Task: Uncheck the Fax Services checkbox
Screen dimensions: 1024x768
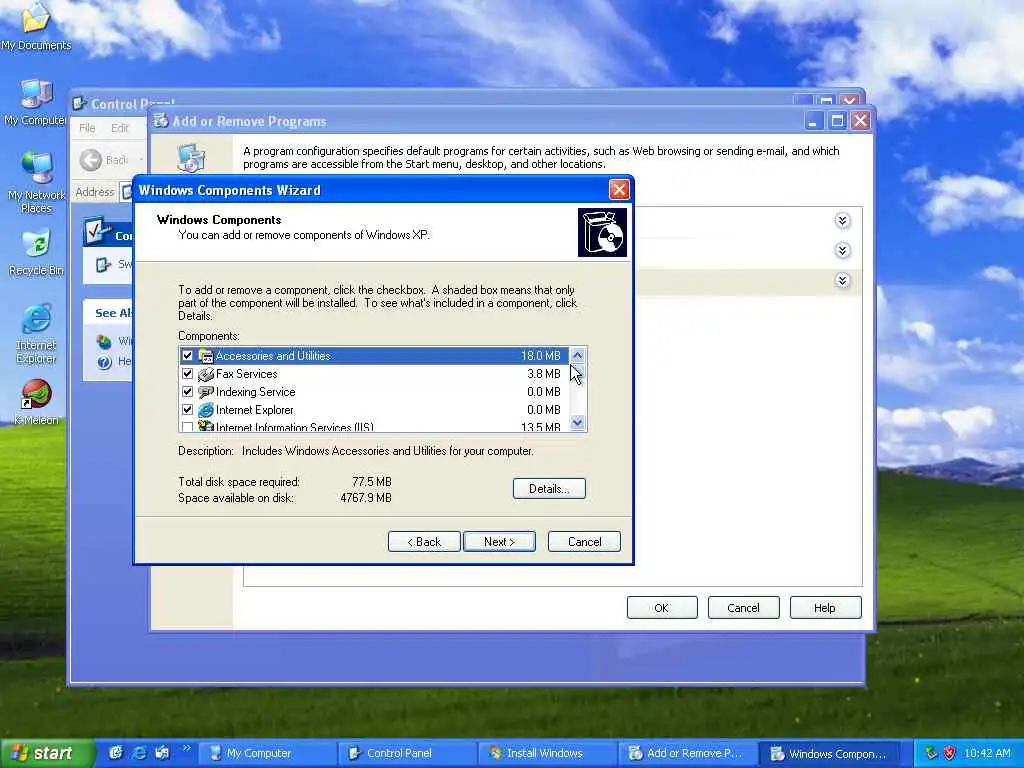Action: point(187,374)
